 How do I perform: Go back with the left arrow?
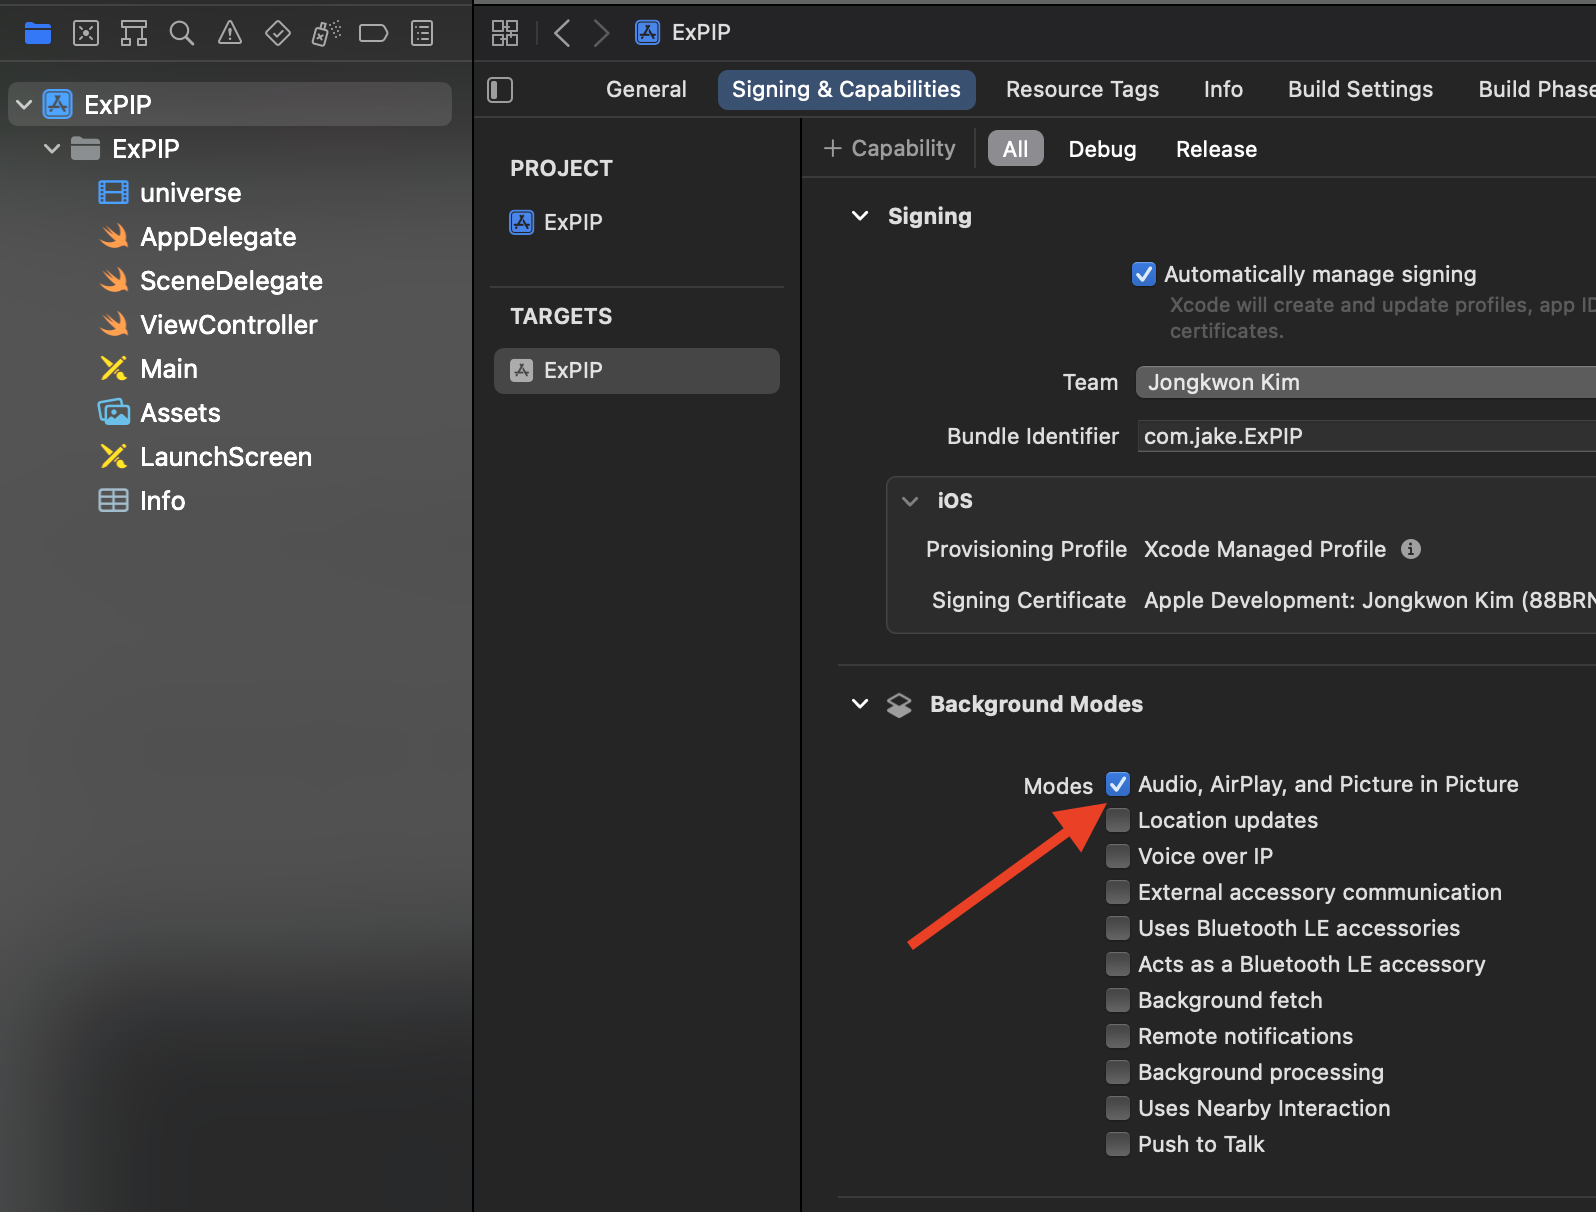click(x=562, y=33)
